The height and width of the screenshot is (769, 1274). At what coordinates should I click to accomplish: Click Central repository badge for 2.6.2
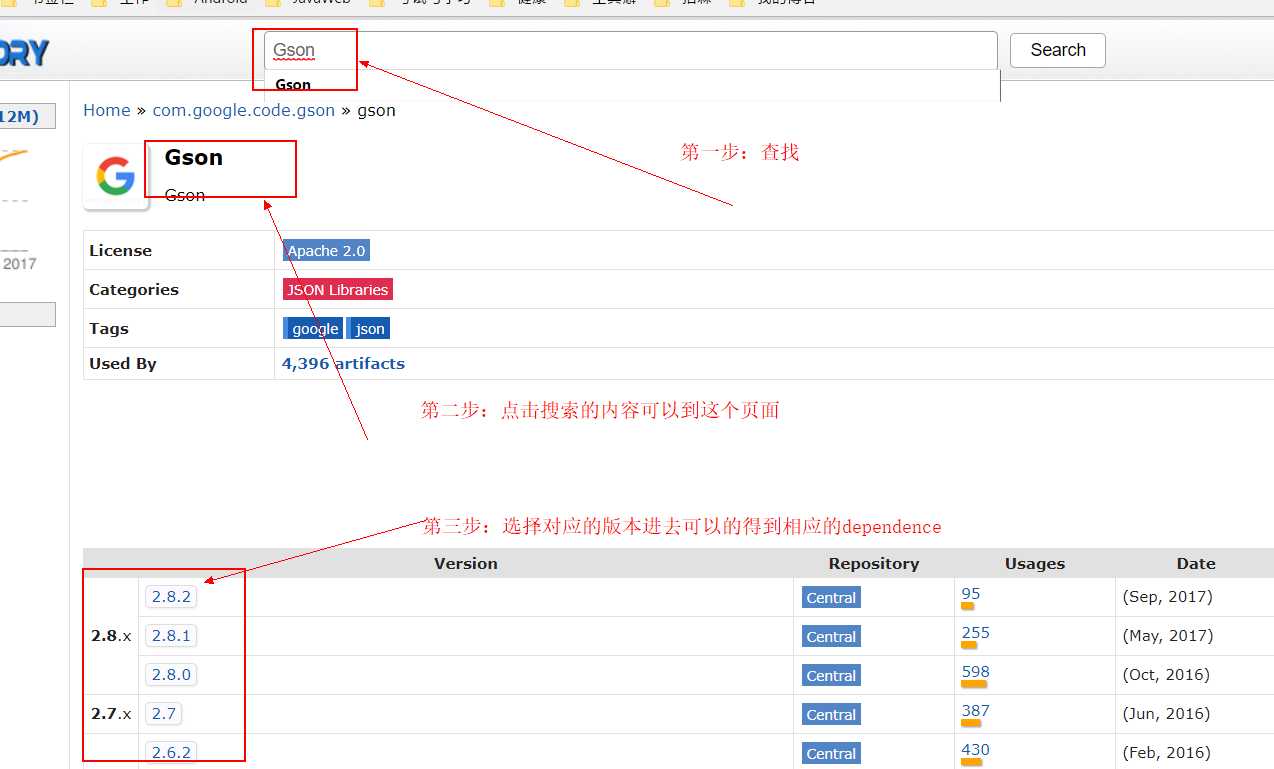click(831, 754)
